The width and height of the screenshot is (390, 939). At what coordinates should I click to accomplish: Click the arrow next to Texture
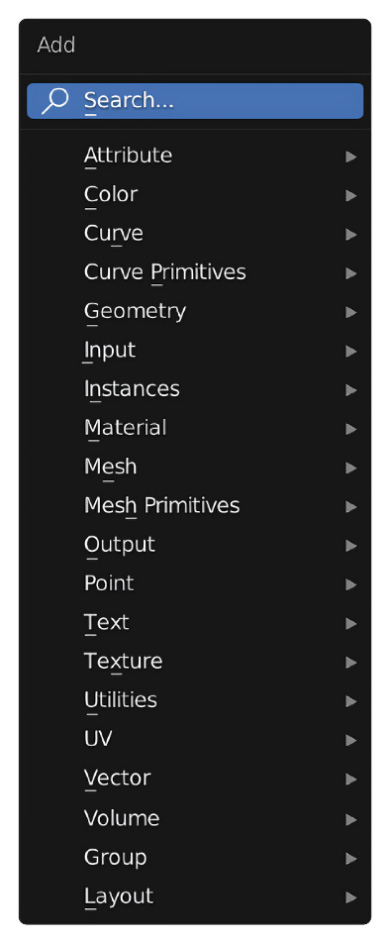[x=351, y=662]
